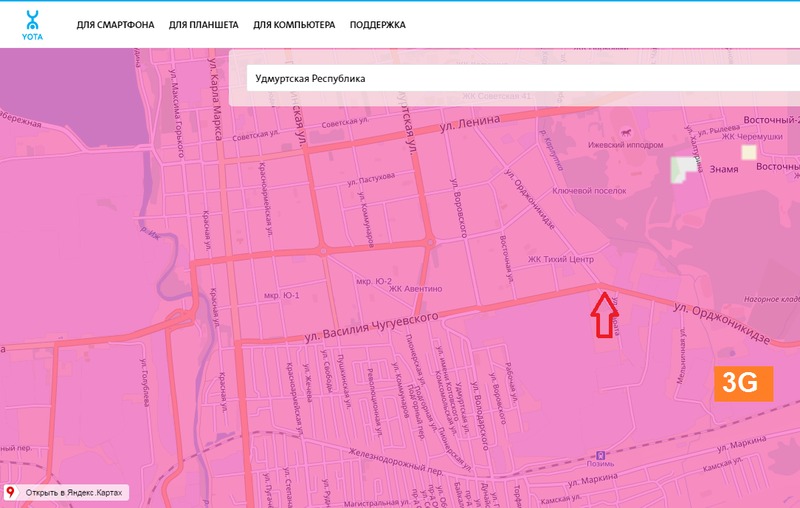Click the 'Восточная ул.' street label
Screen dimensions: 800x508
506,260
